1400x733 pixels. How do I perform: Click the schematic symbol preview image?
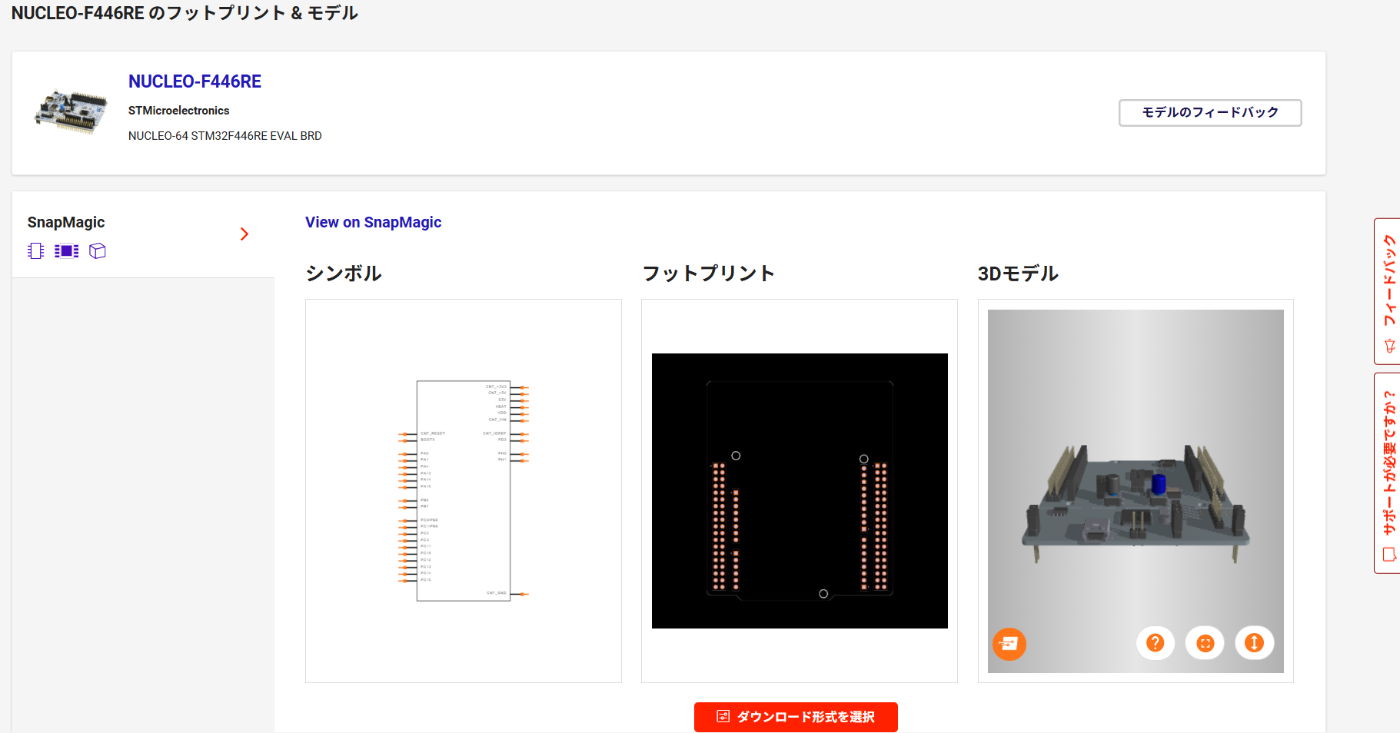coord(463,491)
